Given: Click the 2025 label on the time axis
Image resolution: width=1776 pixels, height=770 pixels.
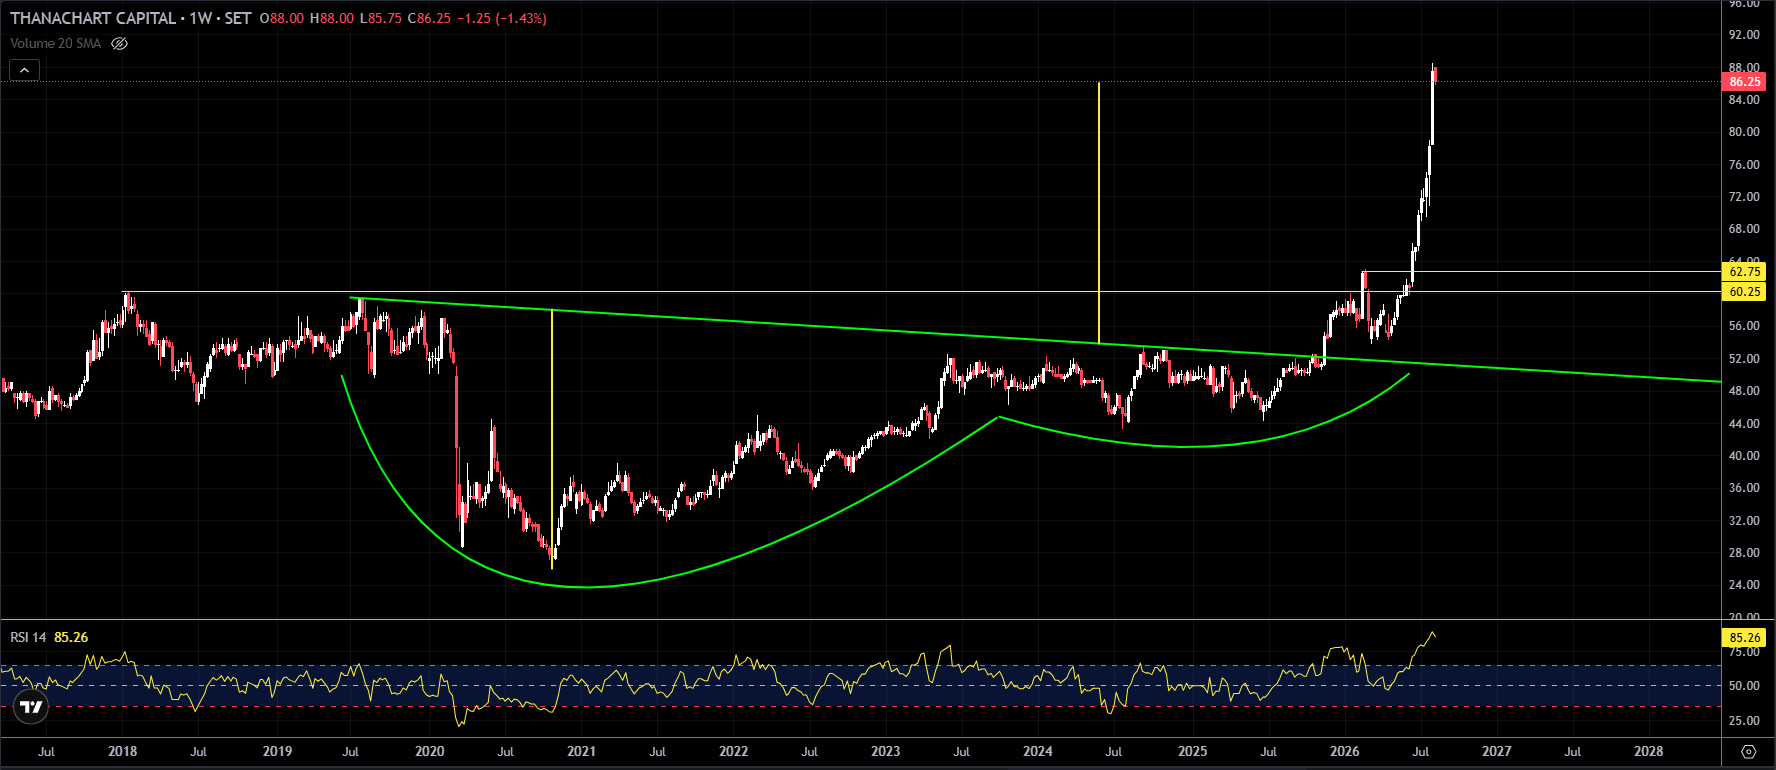Looking at the screenshot, I should tap(1192, 751).
